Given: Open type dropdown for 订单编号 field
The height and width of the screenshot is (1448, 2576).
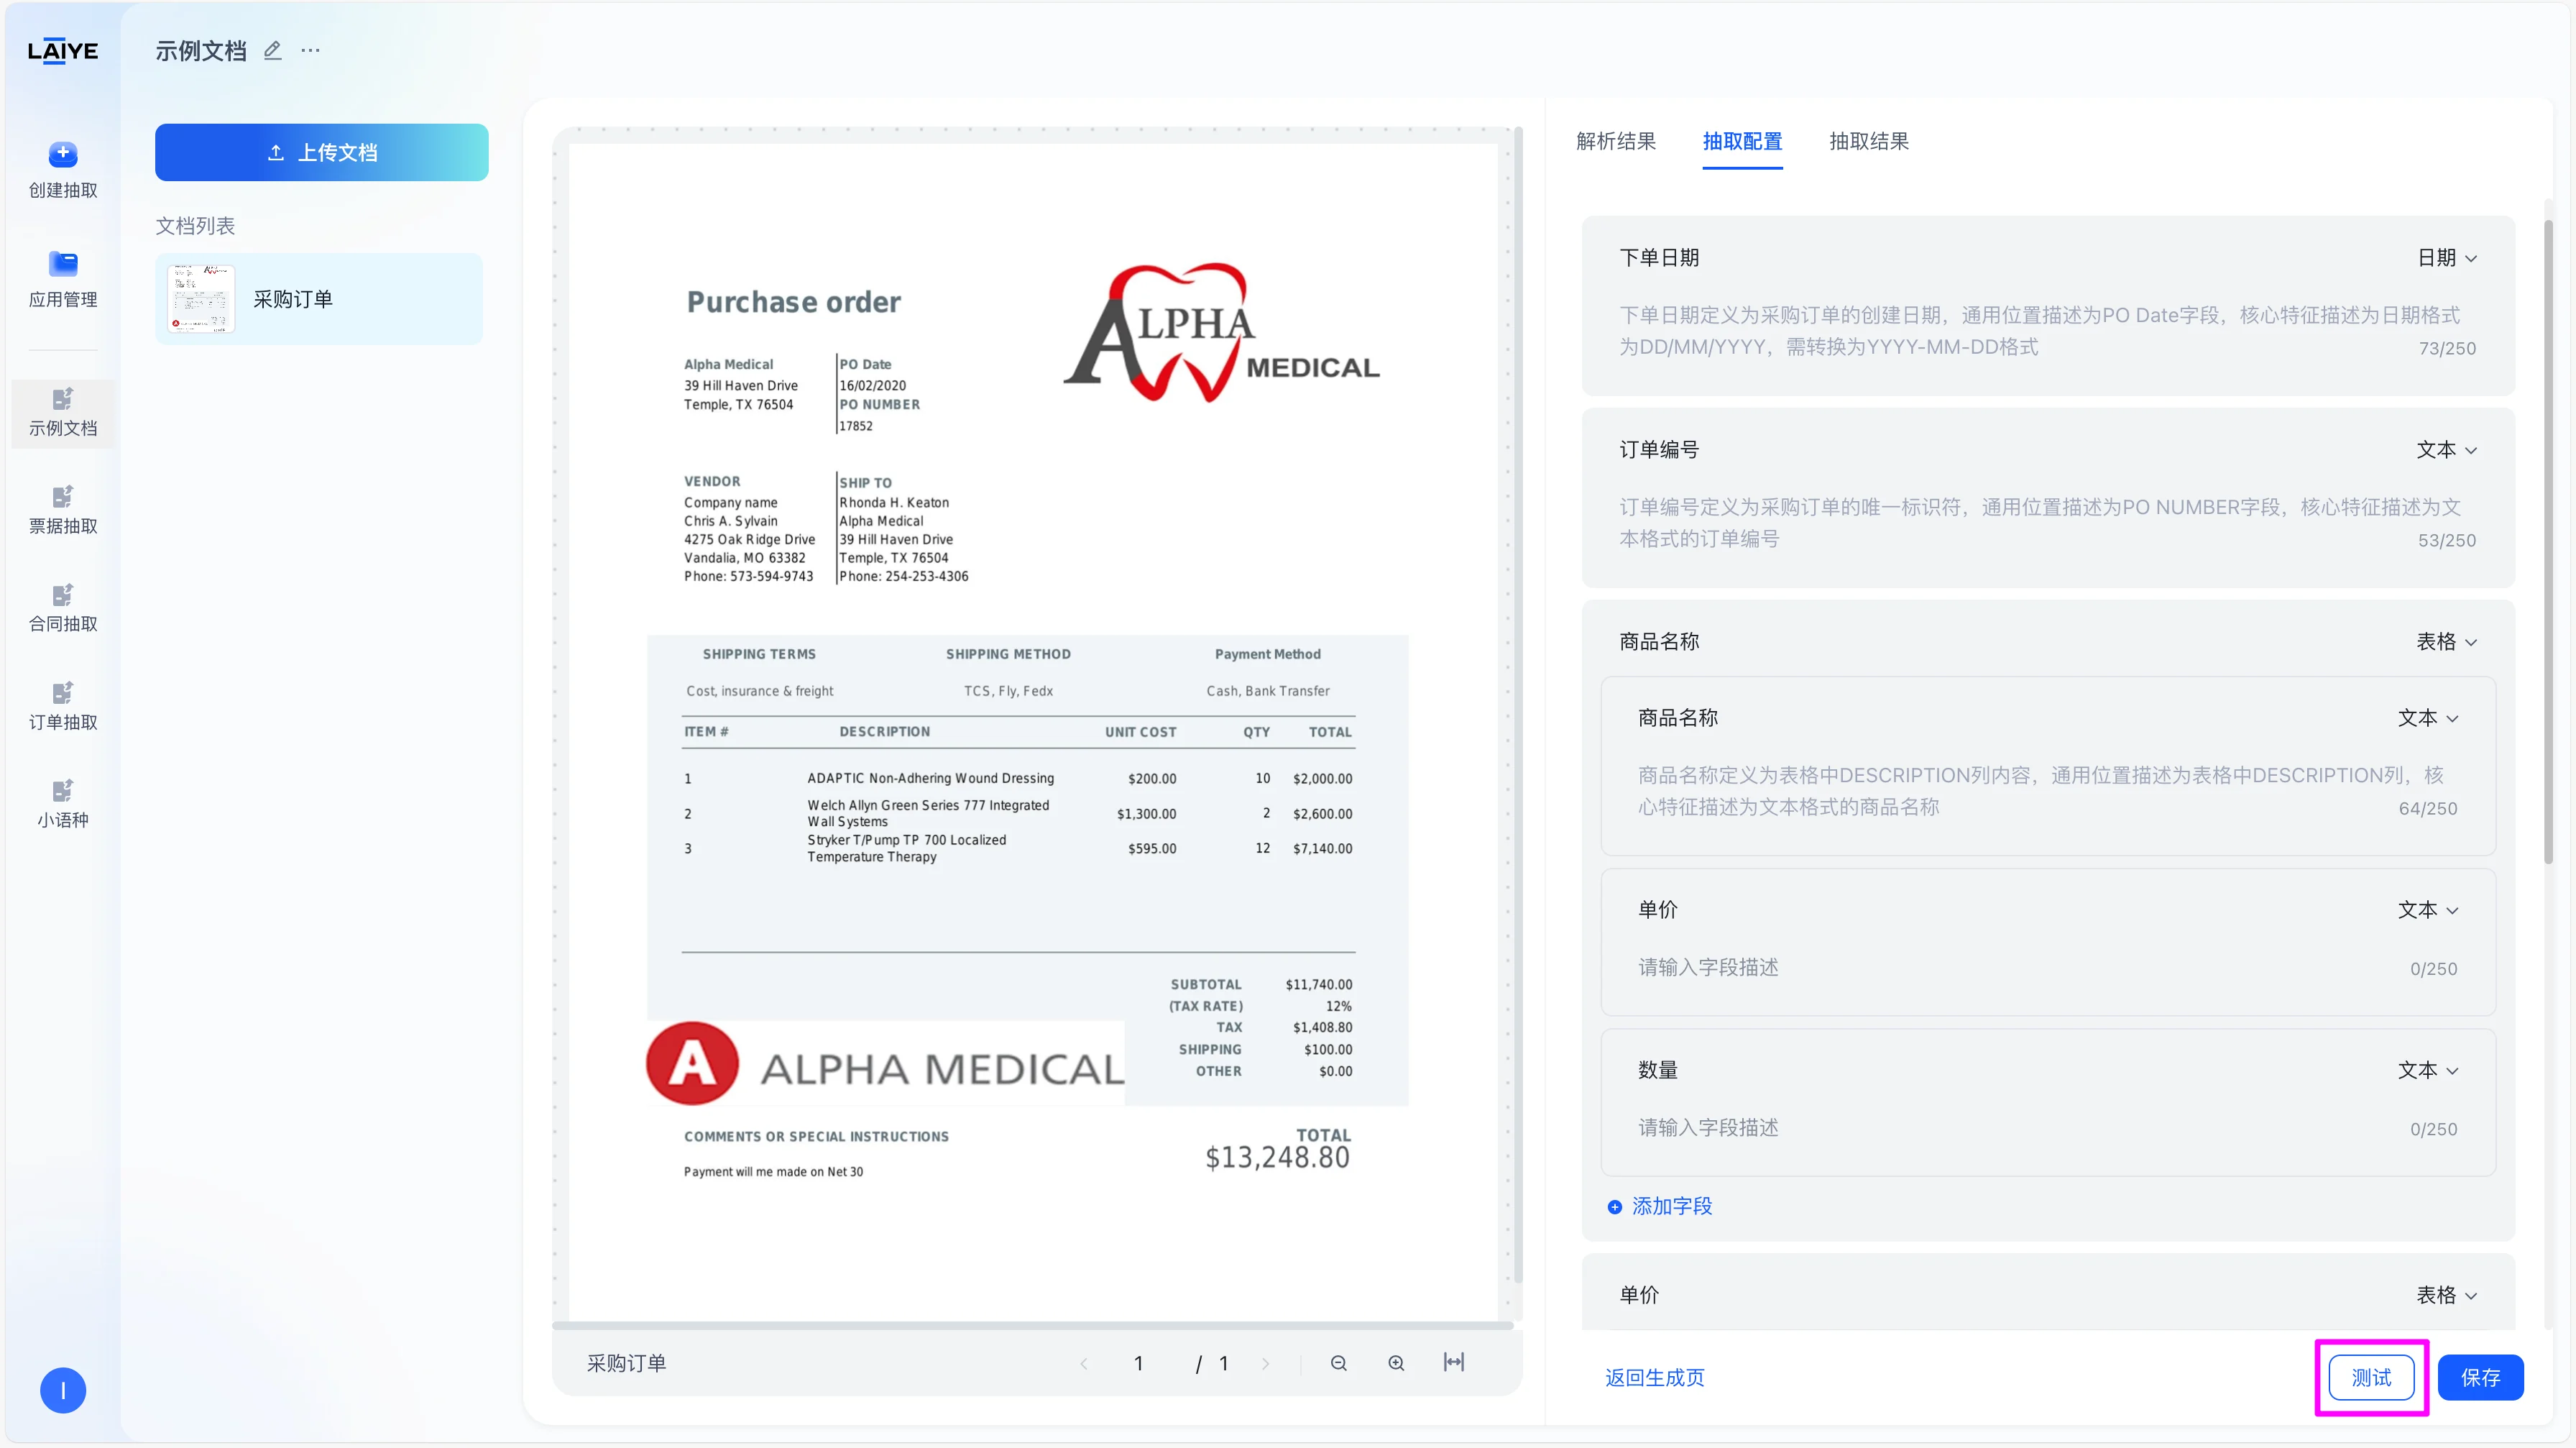Looking at the screenshot, I should [x=2447, y=450].
